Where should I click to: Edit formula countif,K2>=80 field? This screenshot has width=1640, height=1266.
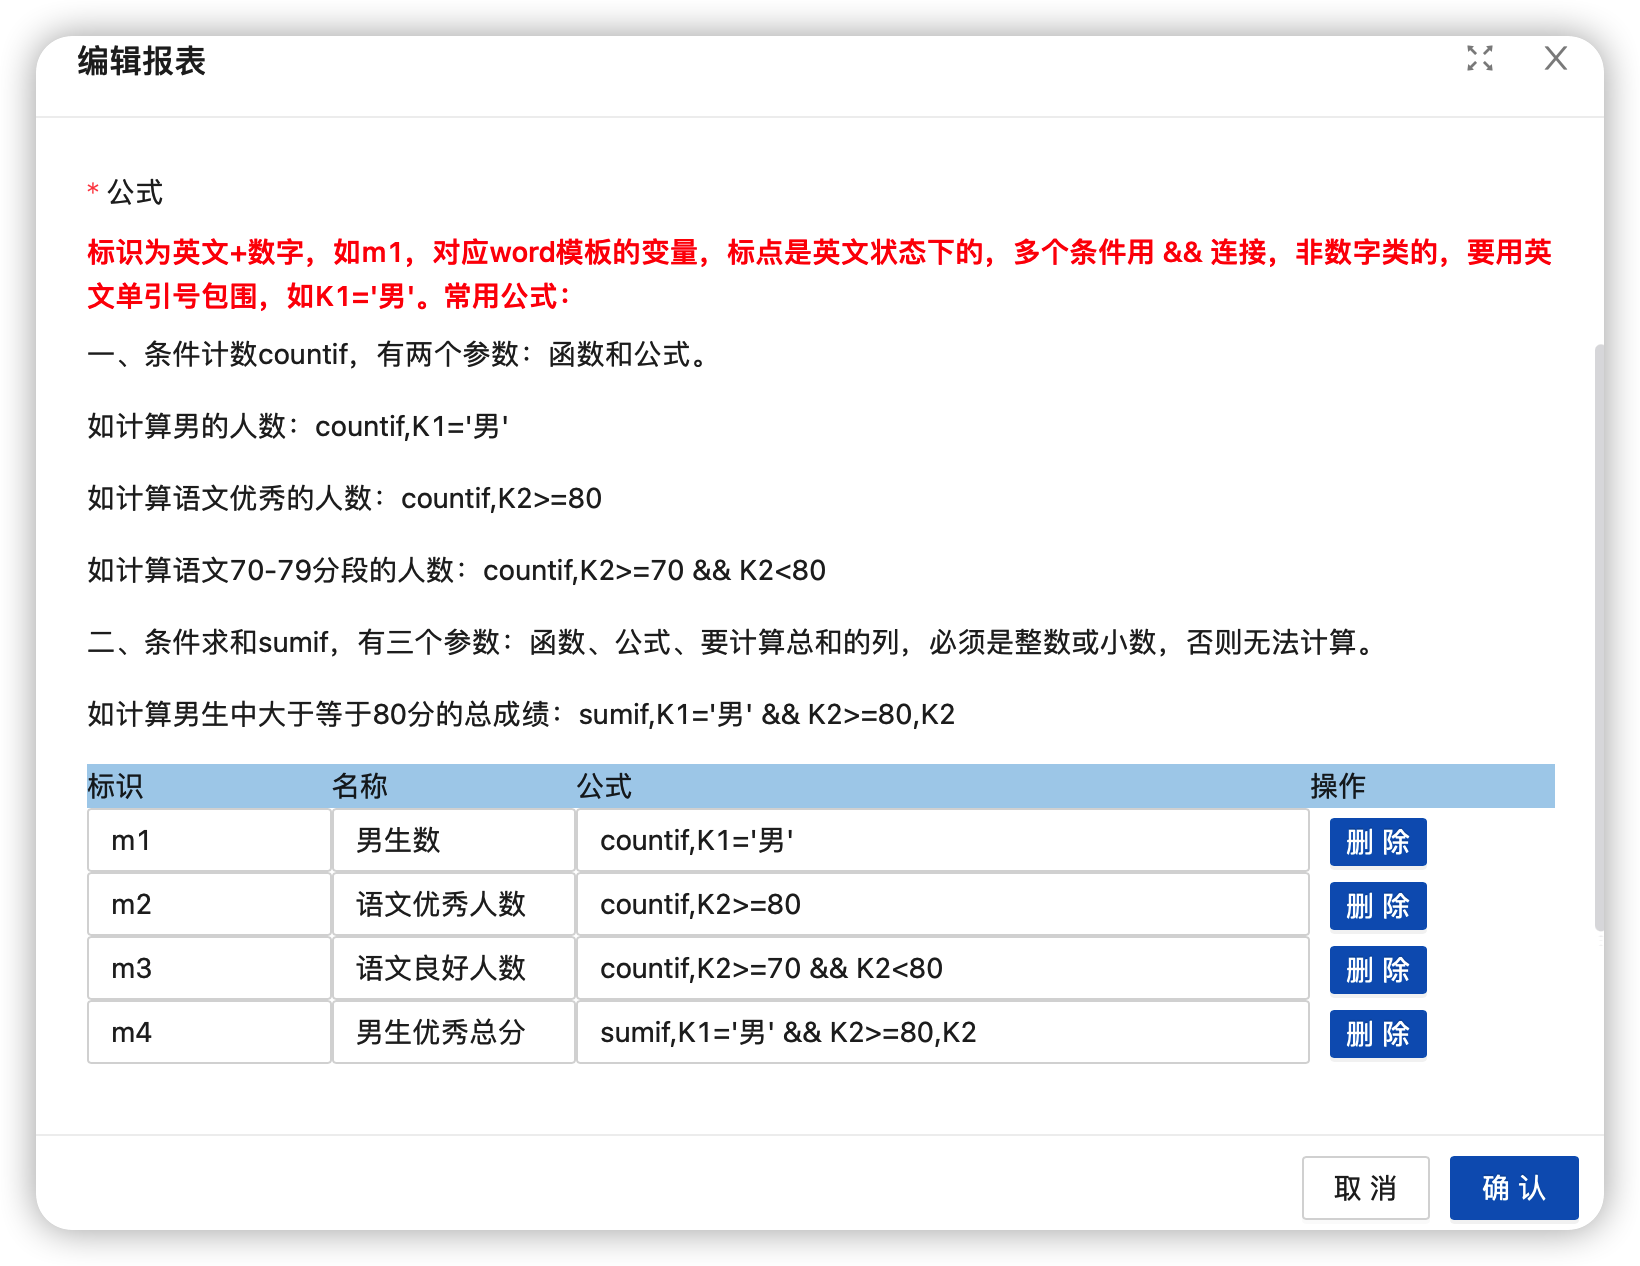[943, 904]
